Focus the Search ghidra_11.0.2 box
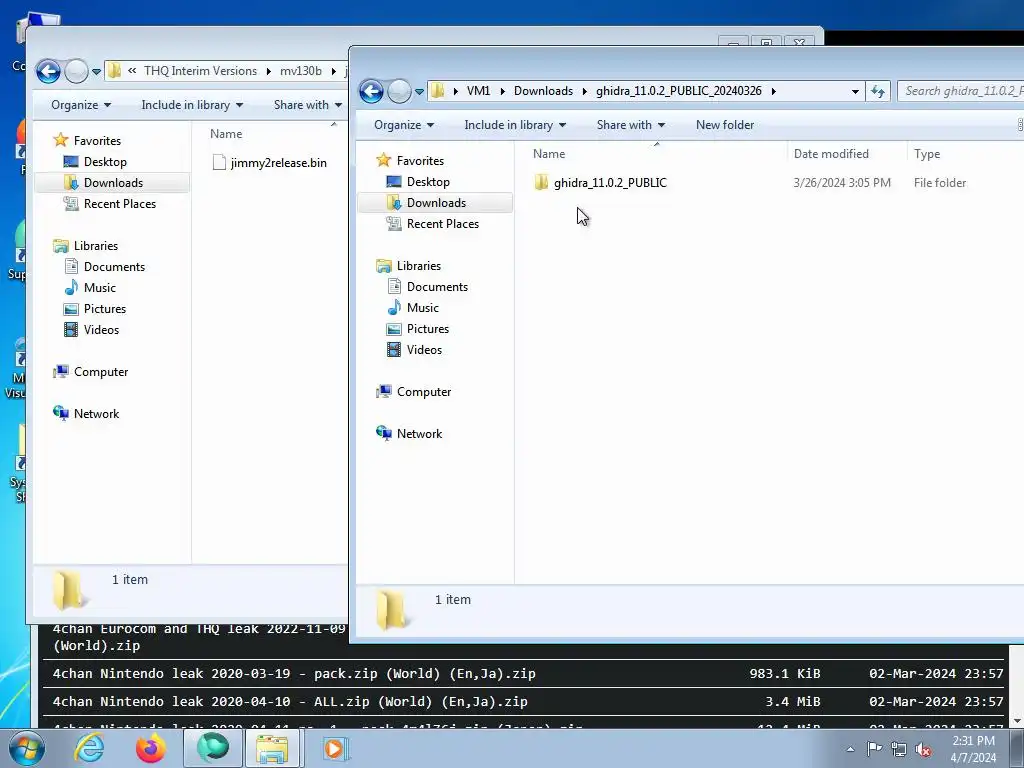The width and height of the screenshot is (1024, 768). tap(961, 91)
